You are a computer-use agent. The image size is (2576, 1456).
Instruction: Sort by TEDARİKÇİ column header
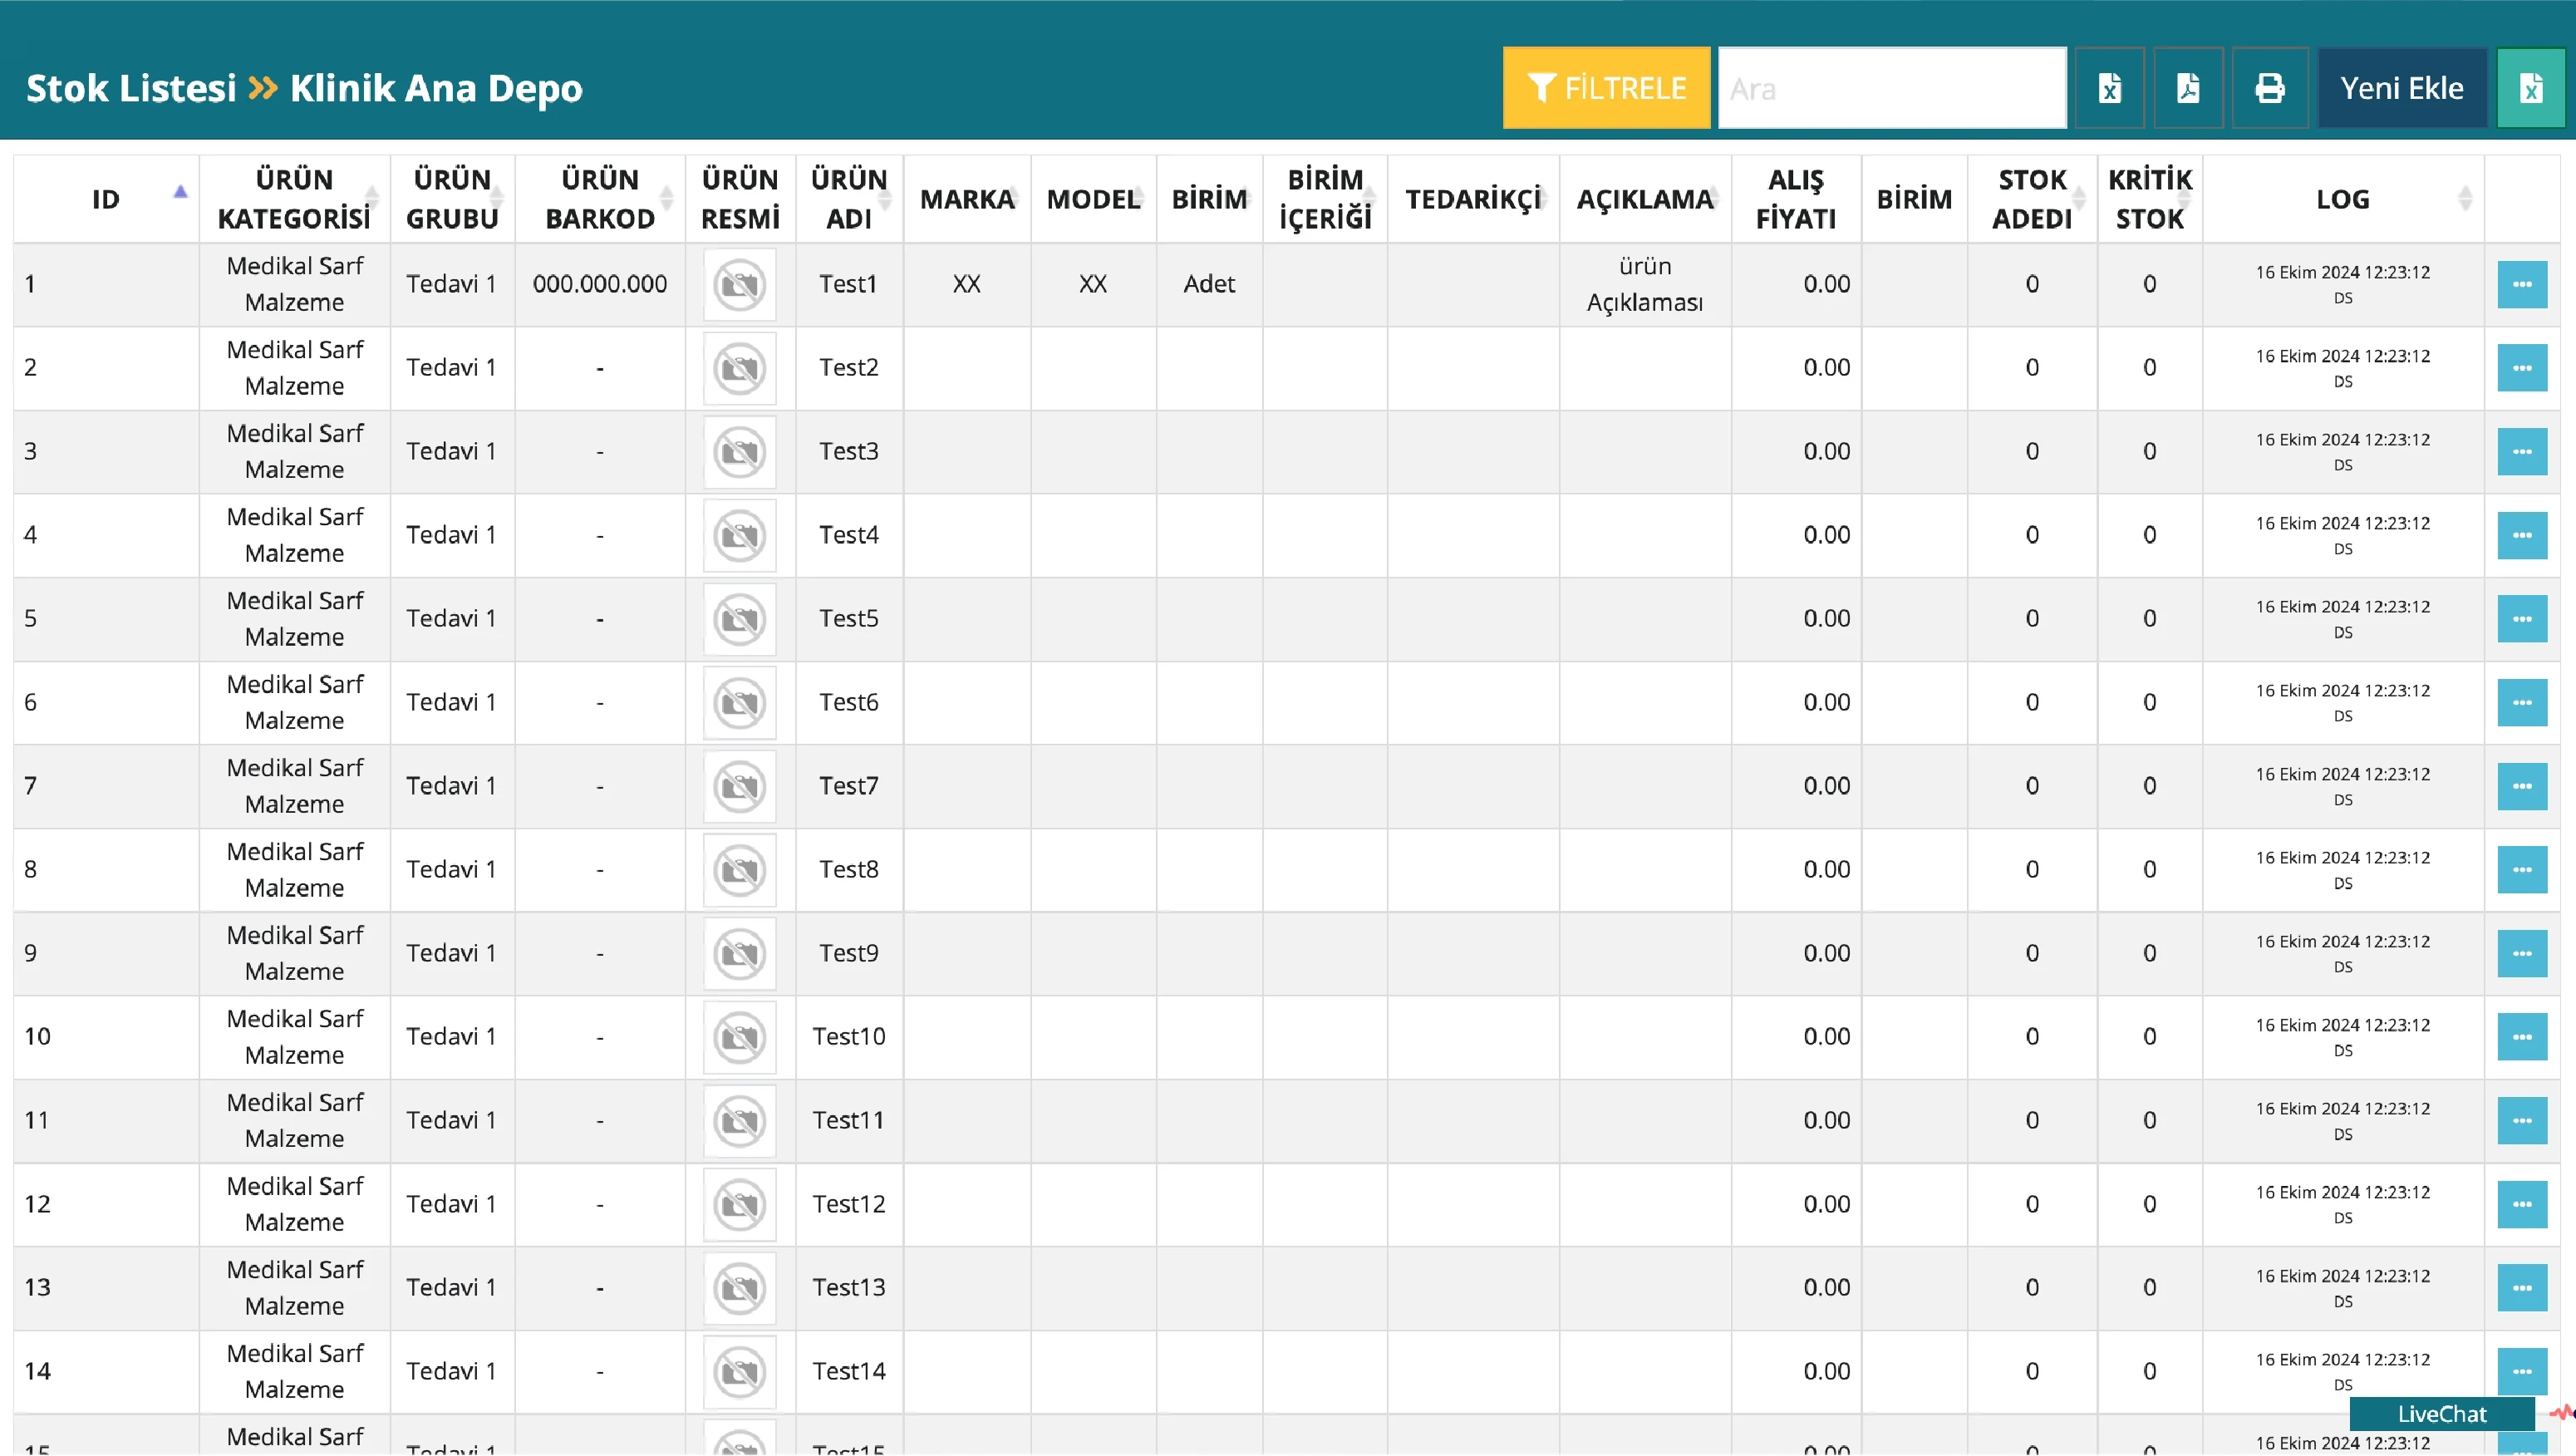pos(1472,199)
